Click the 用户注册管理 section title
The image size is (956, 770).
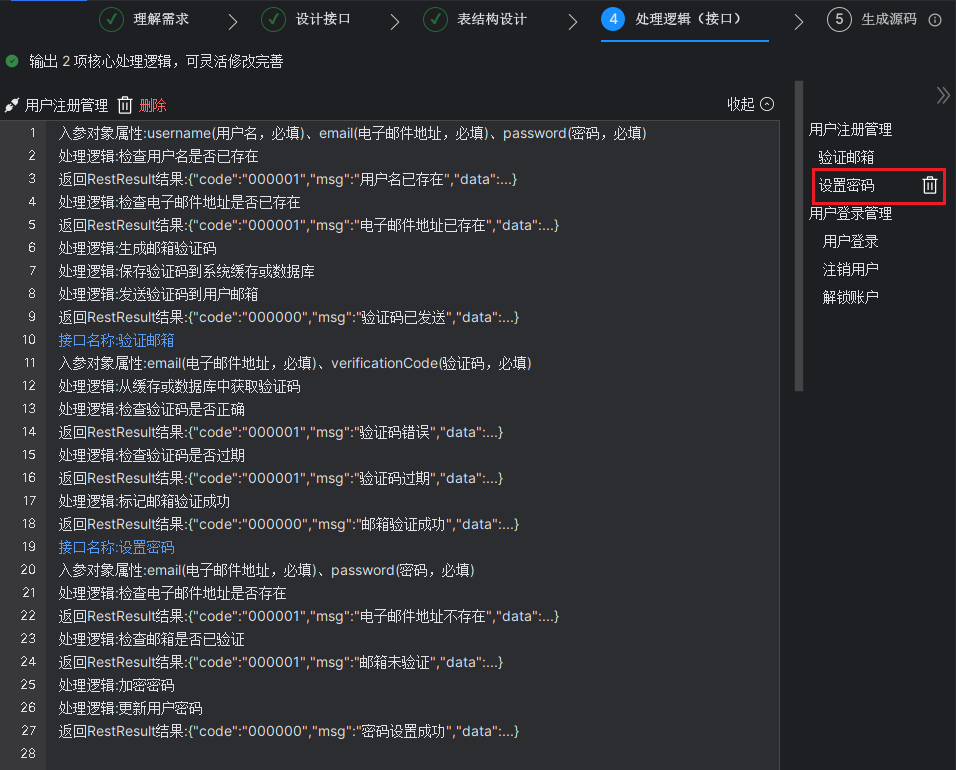pos(66,105)
